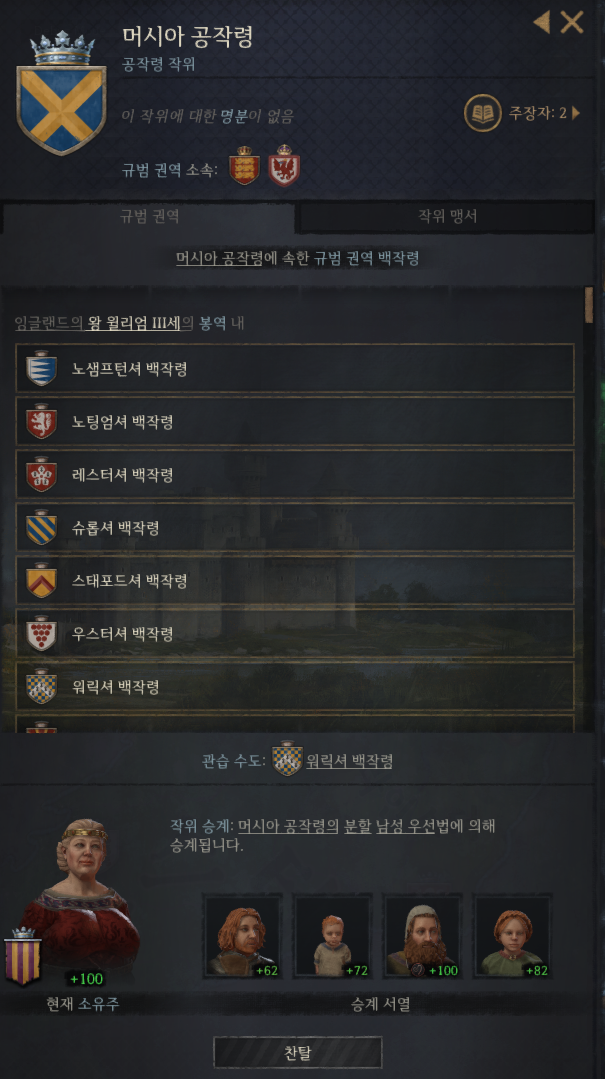
Task: Click the England three lions de jure shield
Action: point(244,165)
